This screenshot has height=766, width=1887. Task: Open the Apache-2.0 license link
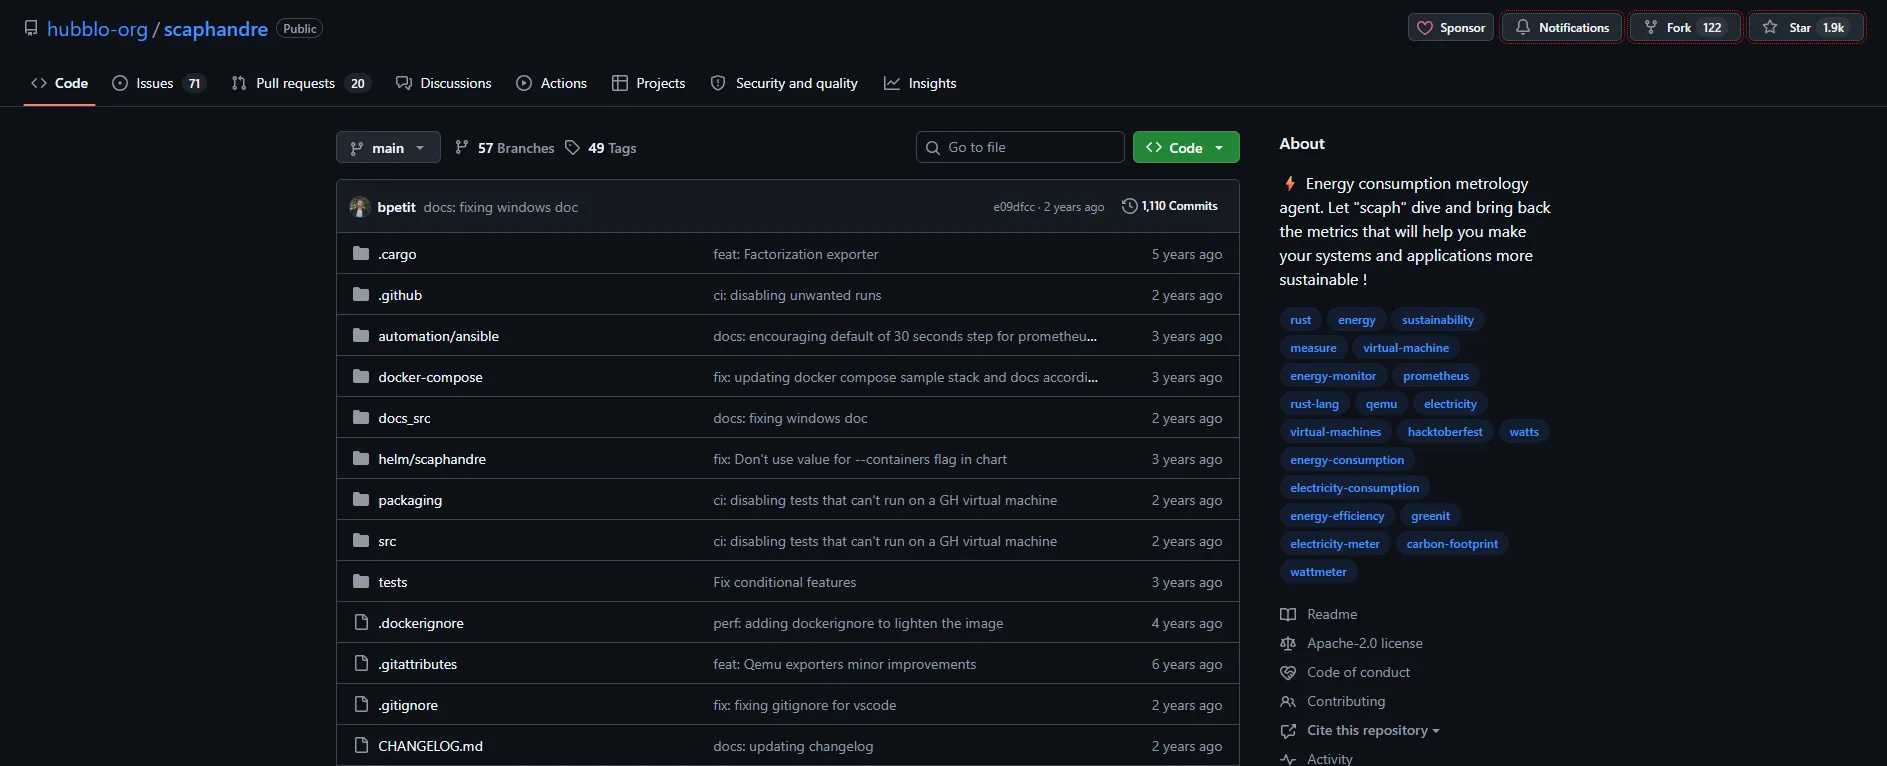tap(1364, 644)
